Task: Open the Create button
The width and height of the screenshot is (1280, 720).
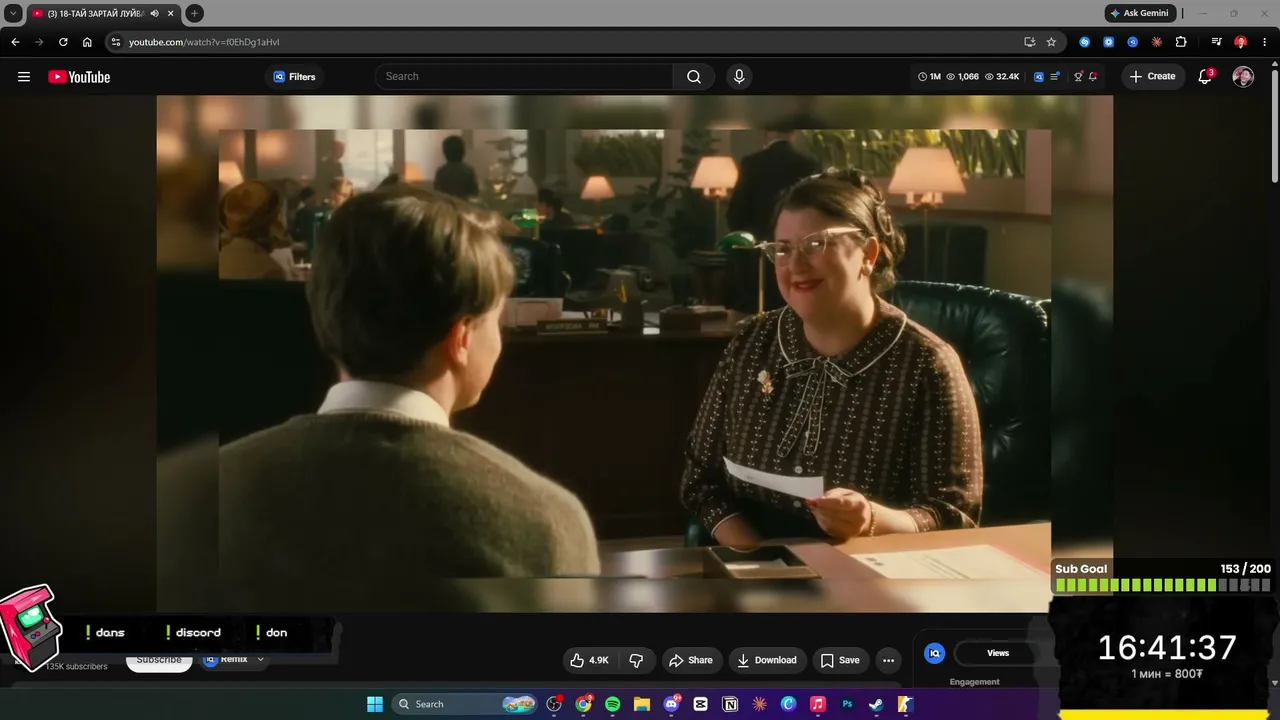Action: (1153, 77)
